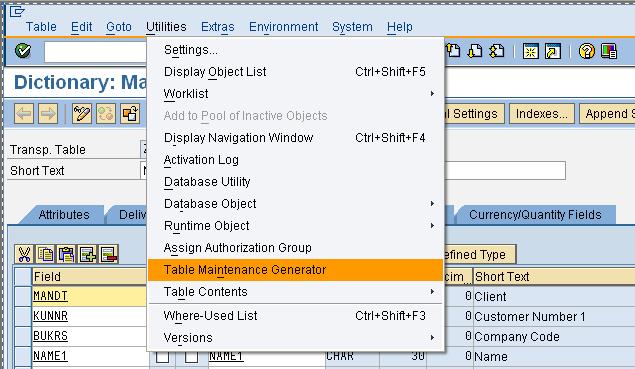Click the Insert Row icon
The width and height of the screenshot is (635, 369).
pos(88,254)
